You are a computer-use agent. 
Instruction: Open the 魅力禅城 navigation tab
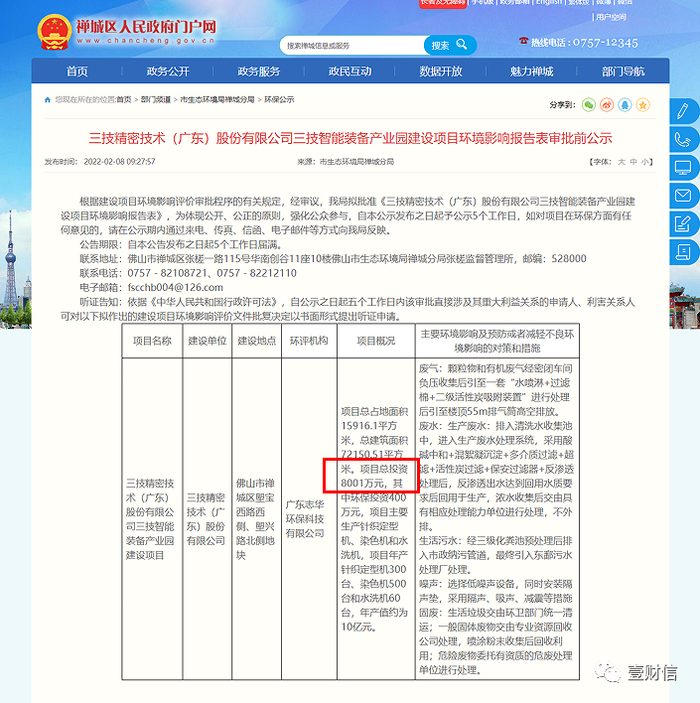[x=531, y=71]
